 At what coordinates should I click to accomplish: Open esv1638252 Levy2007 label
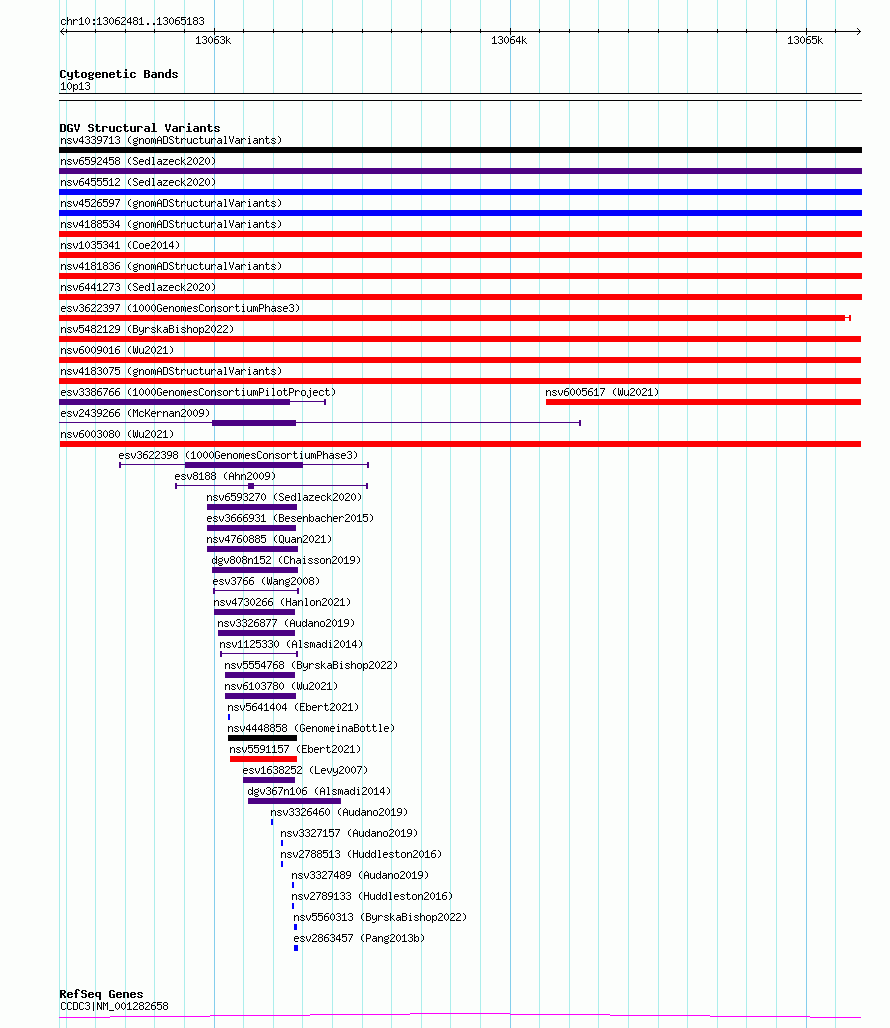(x=305, y=770)
